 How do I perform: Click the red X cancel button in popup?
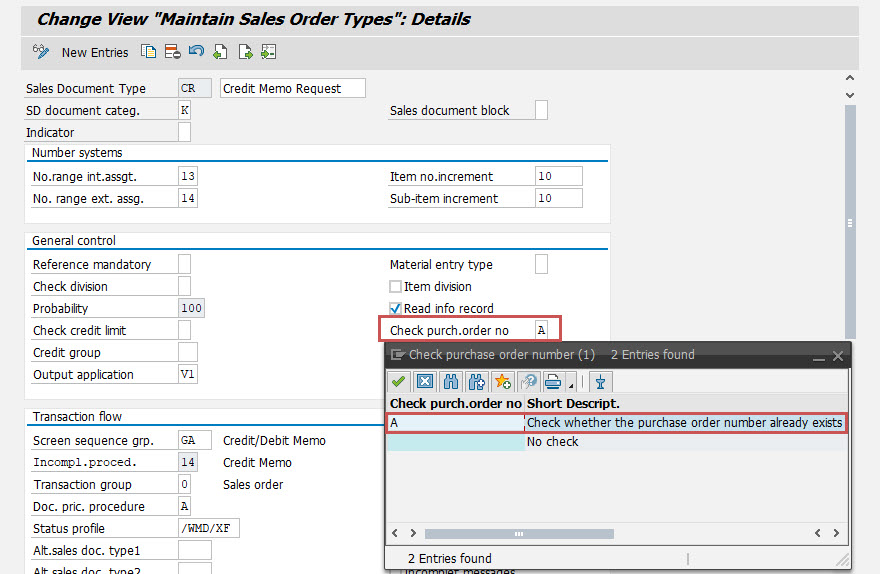point(425,381)
